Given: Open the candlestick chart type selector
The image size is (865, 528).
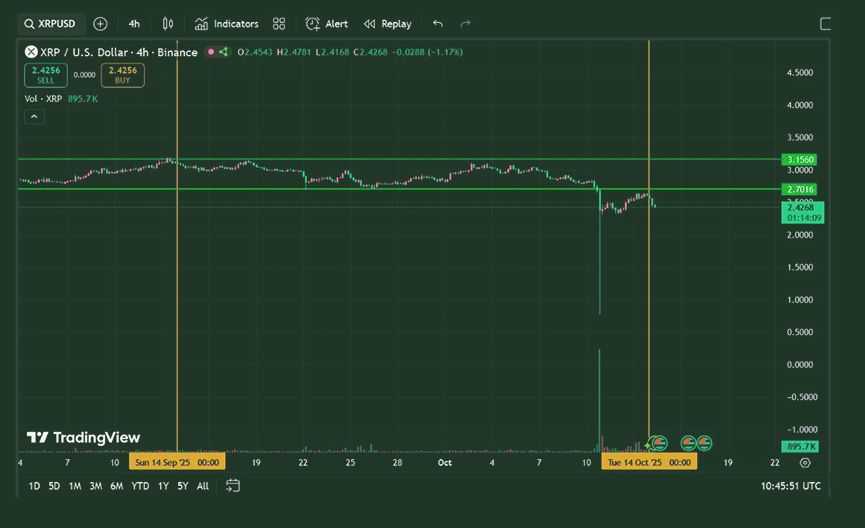Looking at the screenshot, I should (x=168, y=24).
